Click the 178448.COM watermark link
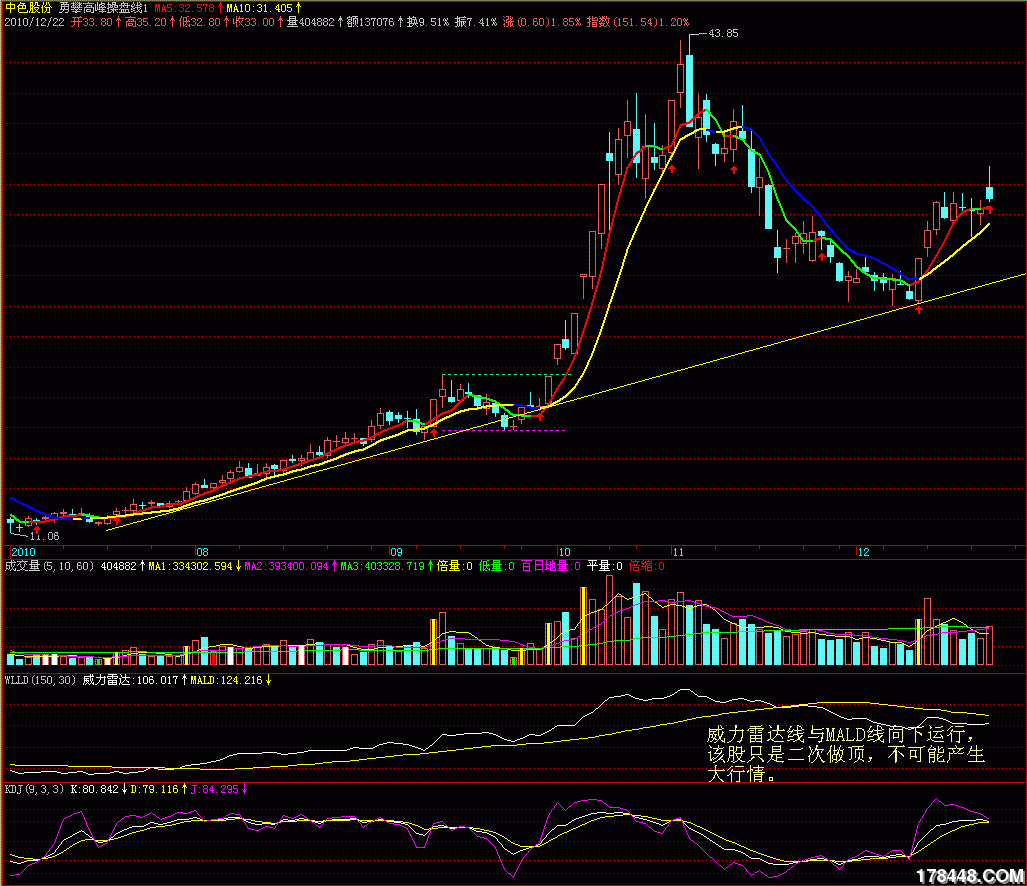This screenshot has width=1027, height=886. coord(967,875)
